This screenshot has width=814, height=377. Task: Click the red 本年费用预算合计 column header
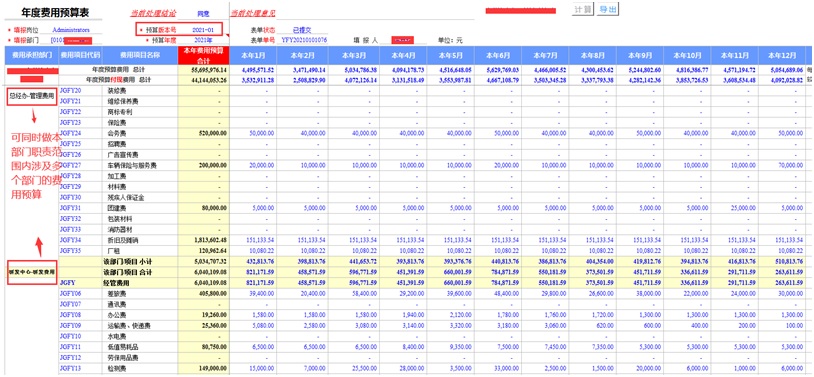tap(203, 55)
